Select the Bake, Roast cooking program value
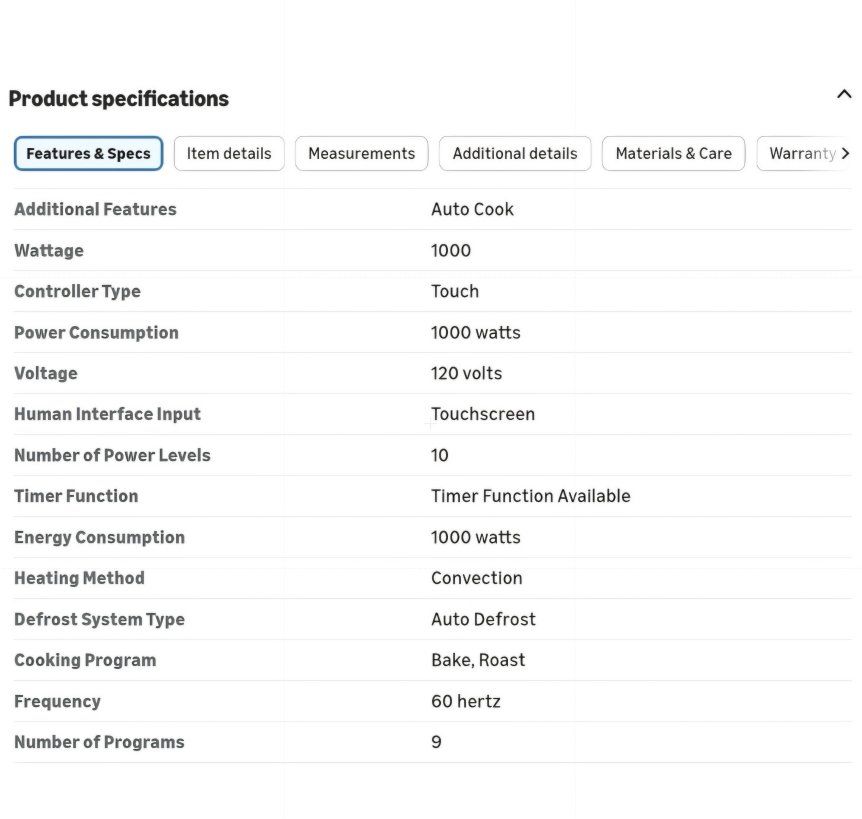Viewport: 862px width, 819px height. click(478, 660)
